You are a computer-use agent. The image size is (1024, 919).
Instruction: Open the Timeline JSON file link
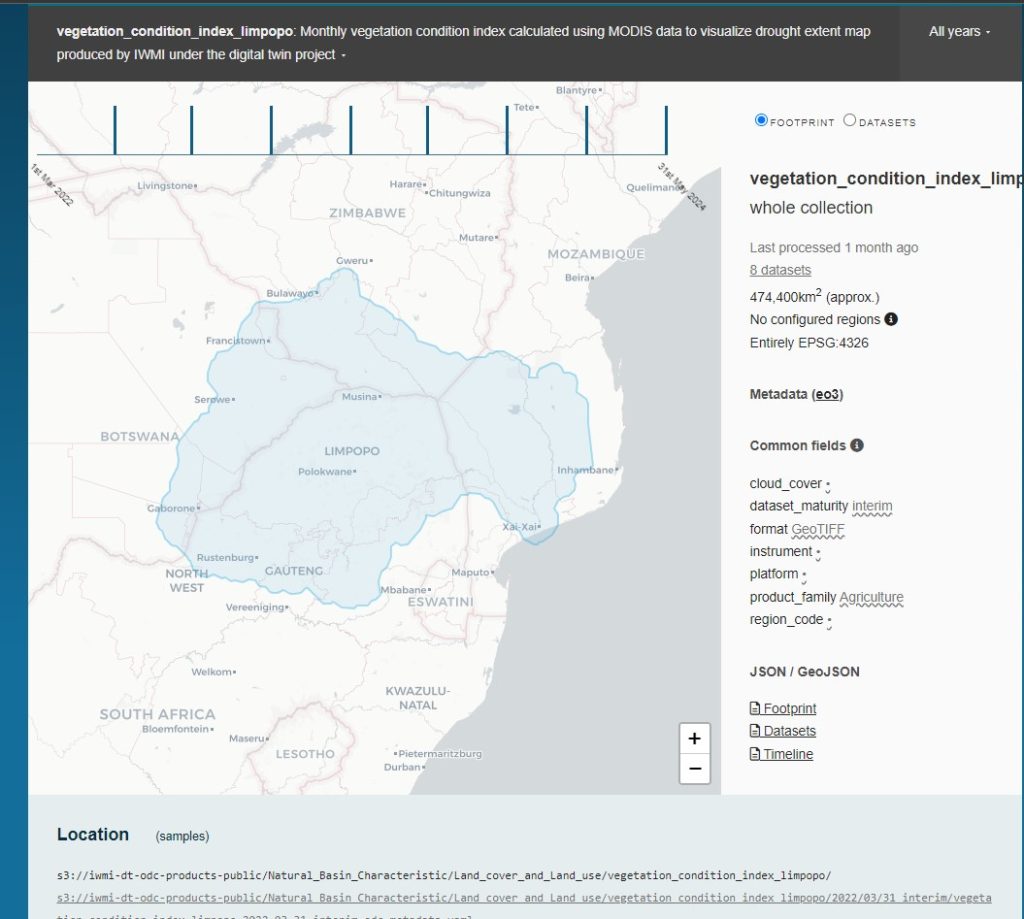[x=787, y=754]
